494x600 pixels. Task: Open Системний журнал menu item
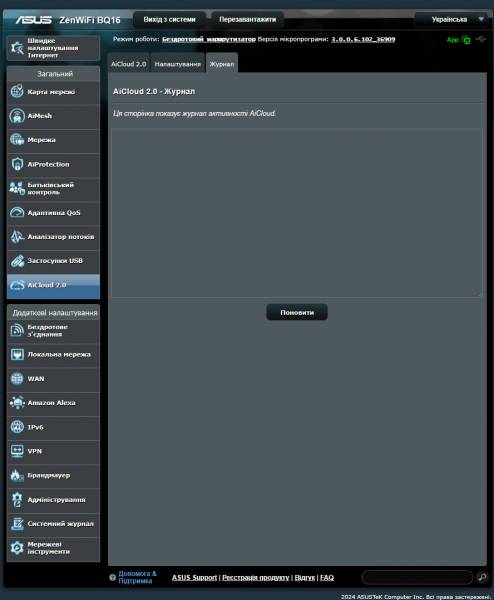click(x=53, y=524)
